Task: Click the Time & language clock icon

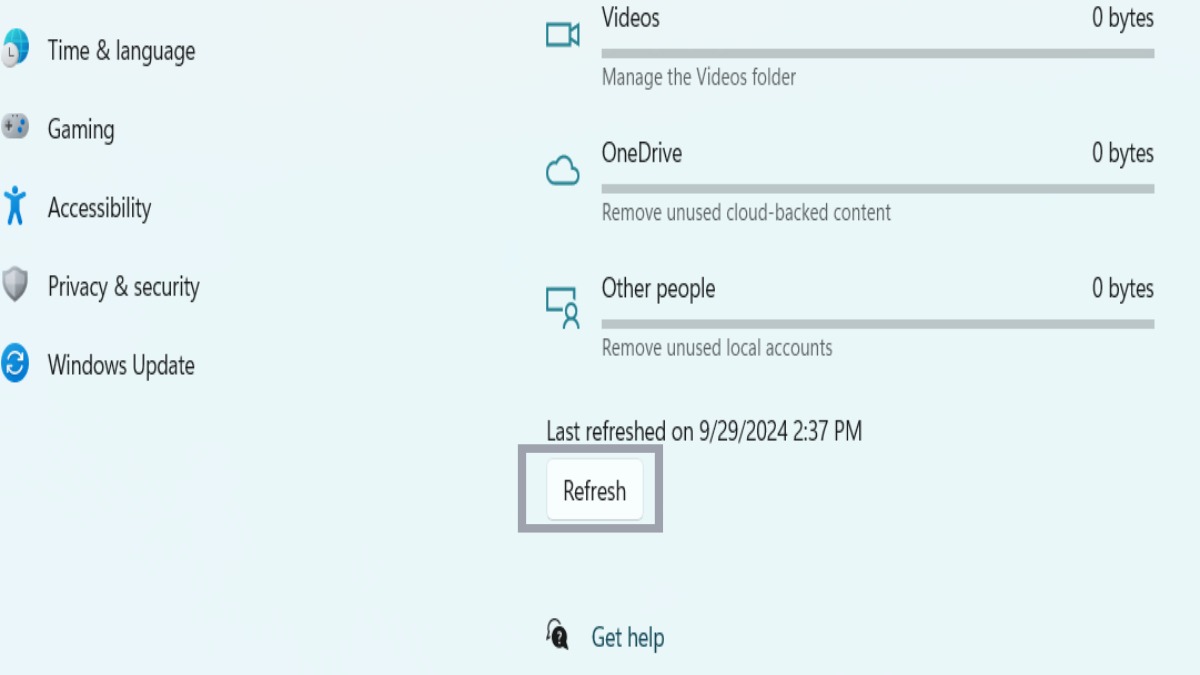Action: [15, 50]
